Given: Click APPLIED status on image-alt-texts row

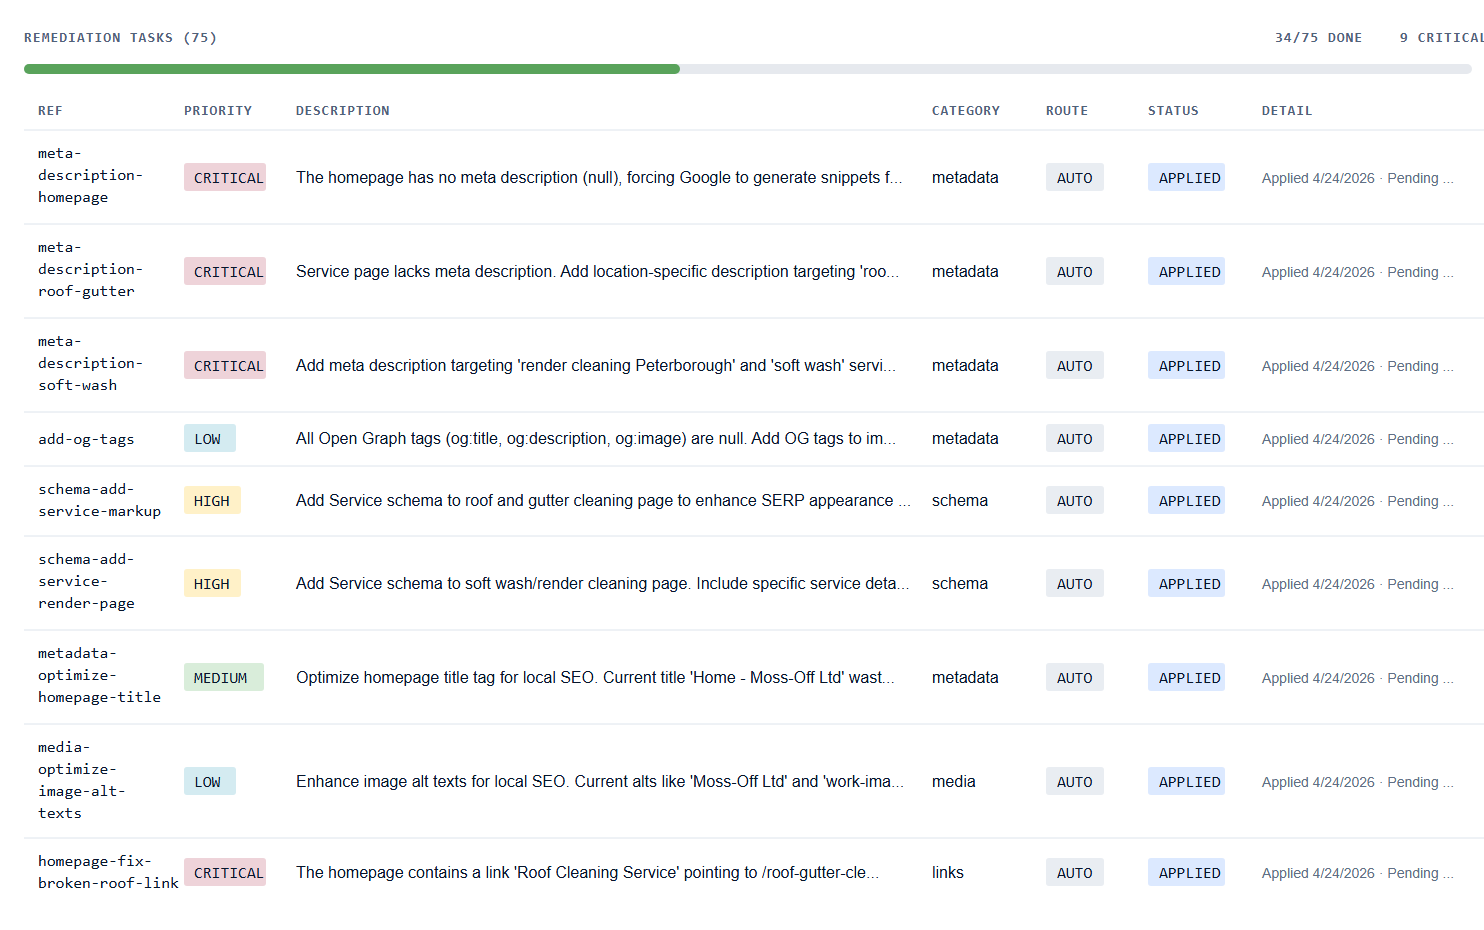Looking at the screenshot, I should pos(1187,782).
